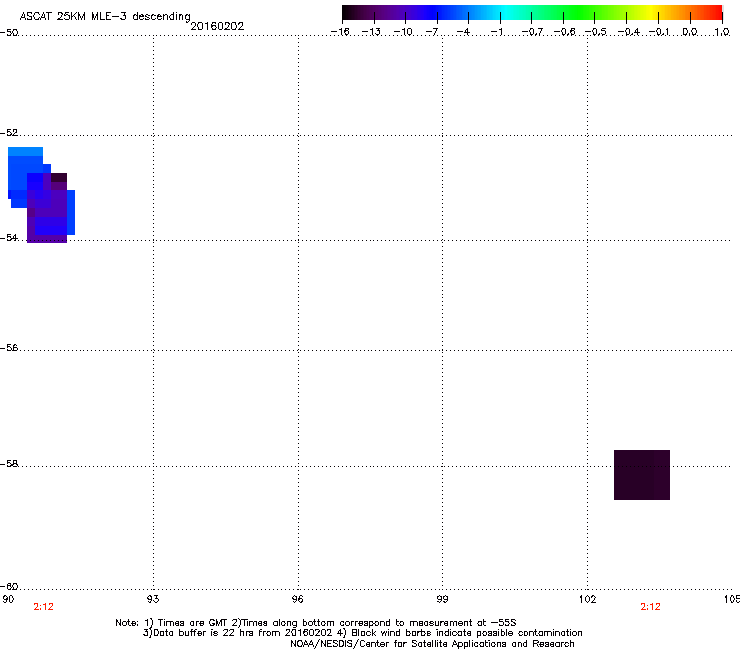Click the dark square data patch near 102E

click(642, 475)
